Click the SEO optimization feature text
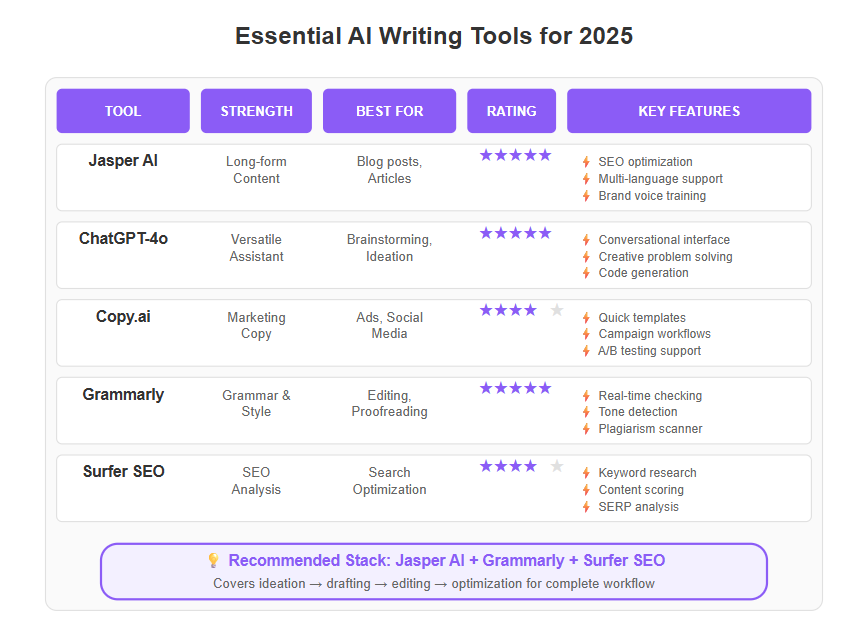 645,162
